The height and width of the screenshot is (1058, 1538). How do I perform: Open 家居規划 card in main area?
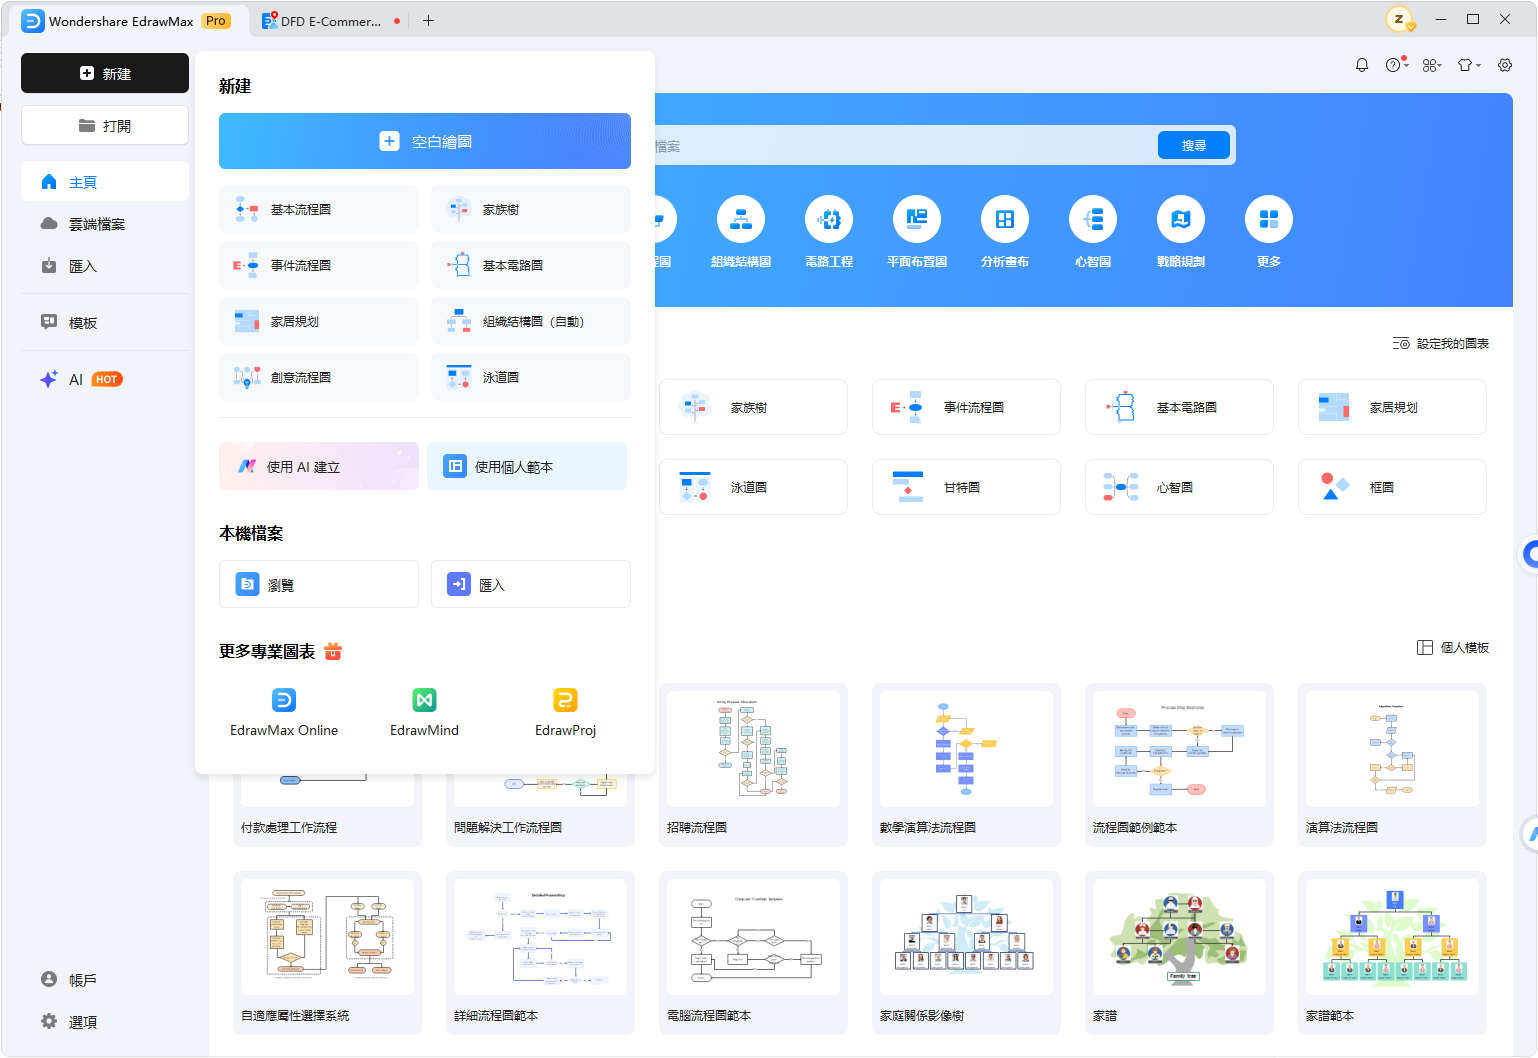pyautogui.click(x=1392, y=407)
